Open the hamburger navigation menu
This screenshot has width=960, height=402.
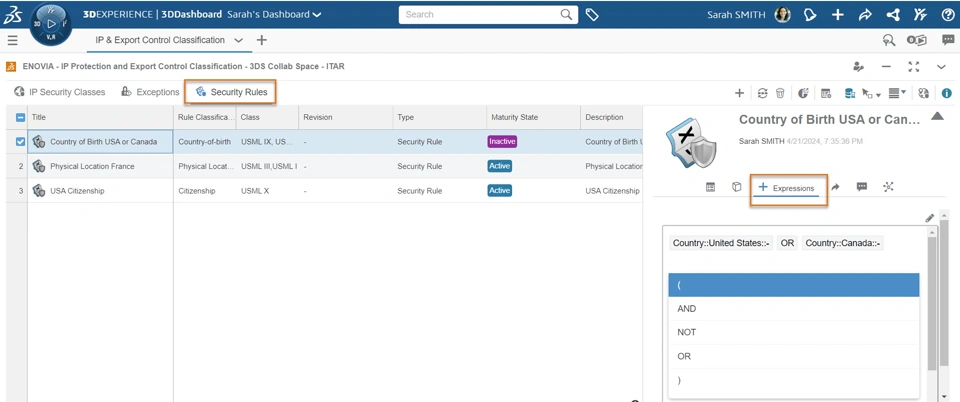[x=12, y=40]
